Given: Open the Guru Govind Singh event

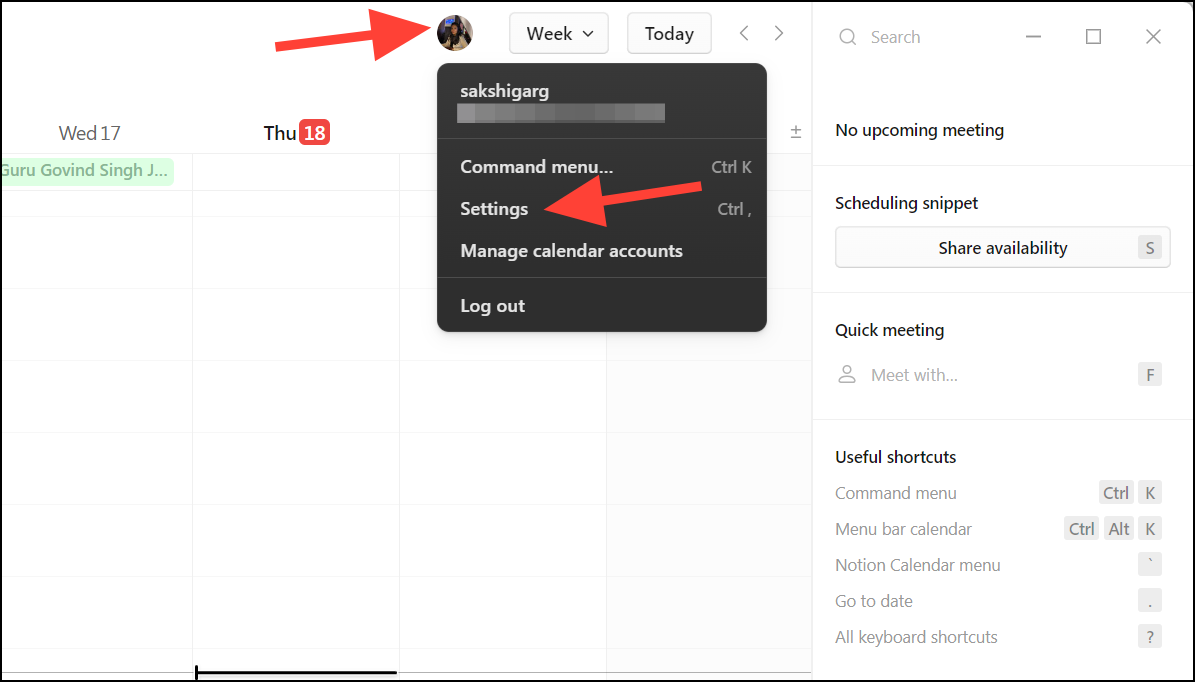Looking at the screenshot, I should click(87, 170).
